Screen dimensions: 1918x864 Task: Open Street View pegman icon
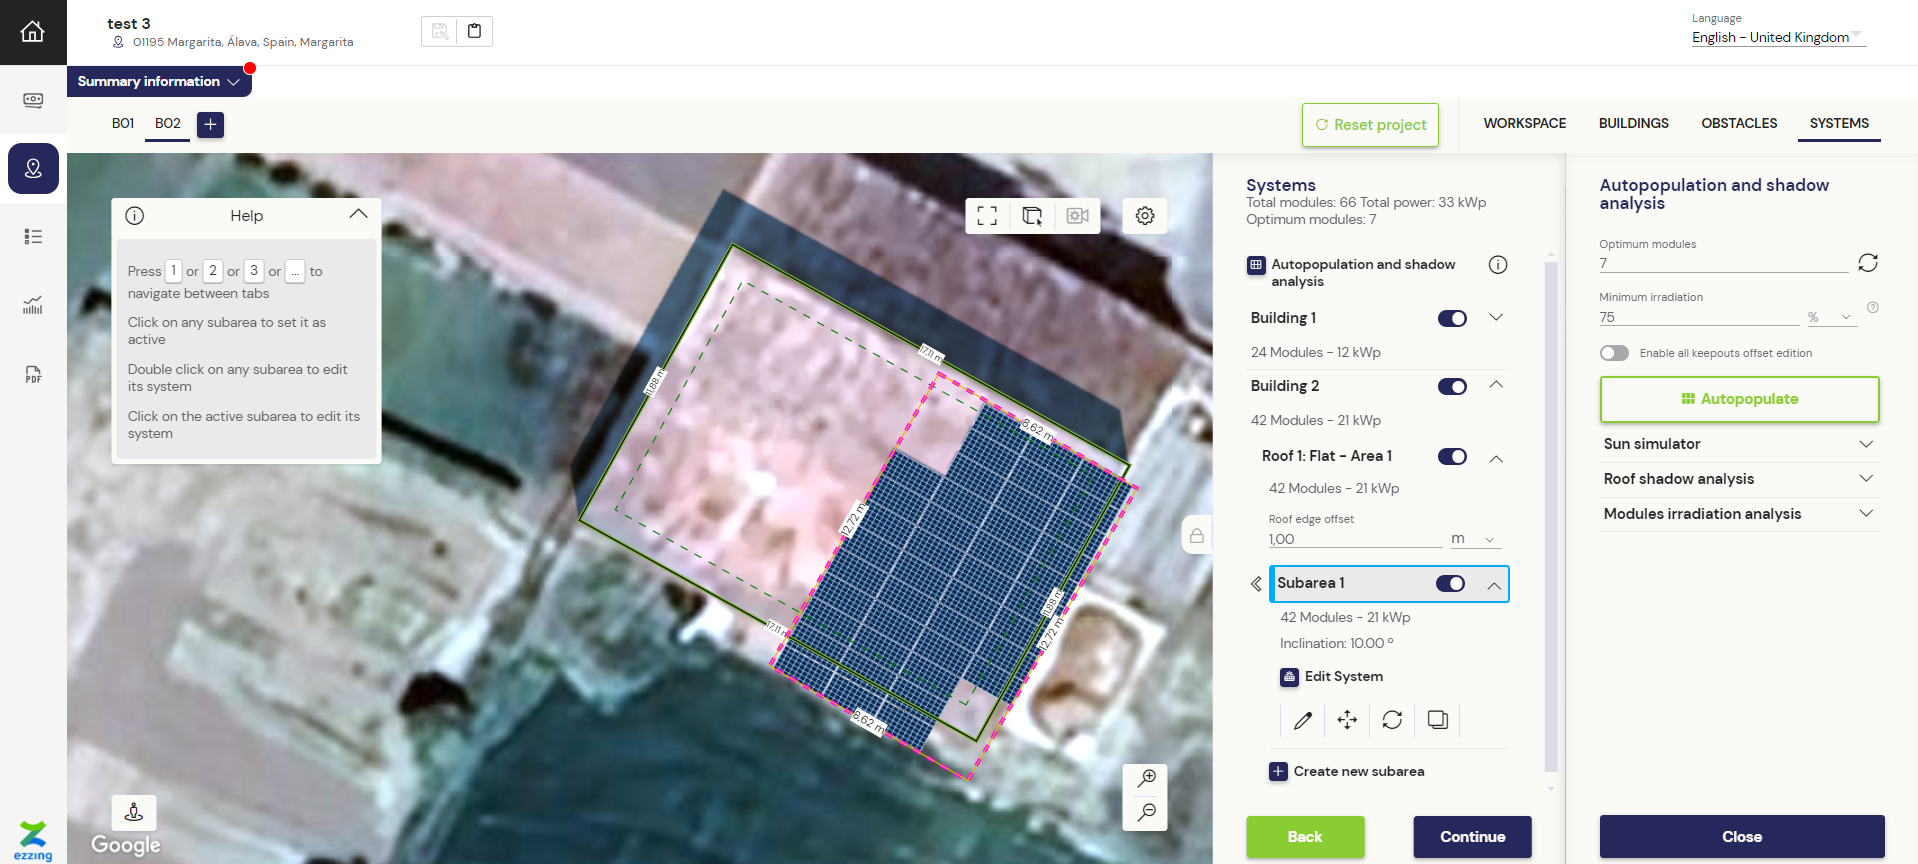click(x=133, y=812)
